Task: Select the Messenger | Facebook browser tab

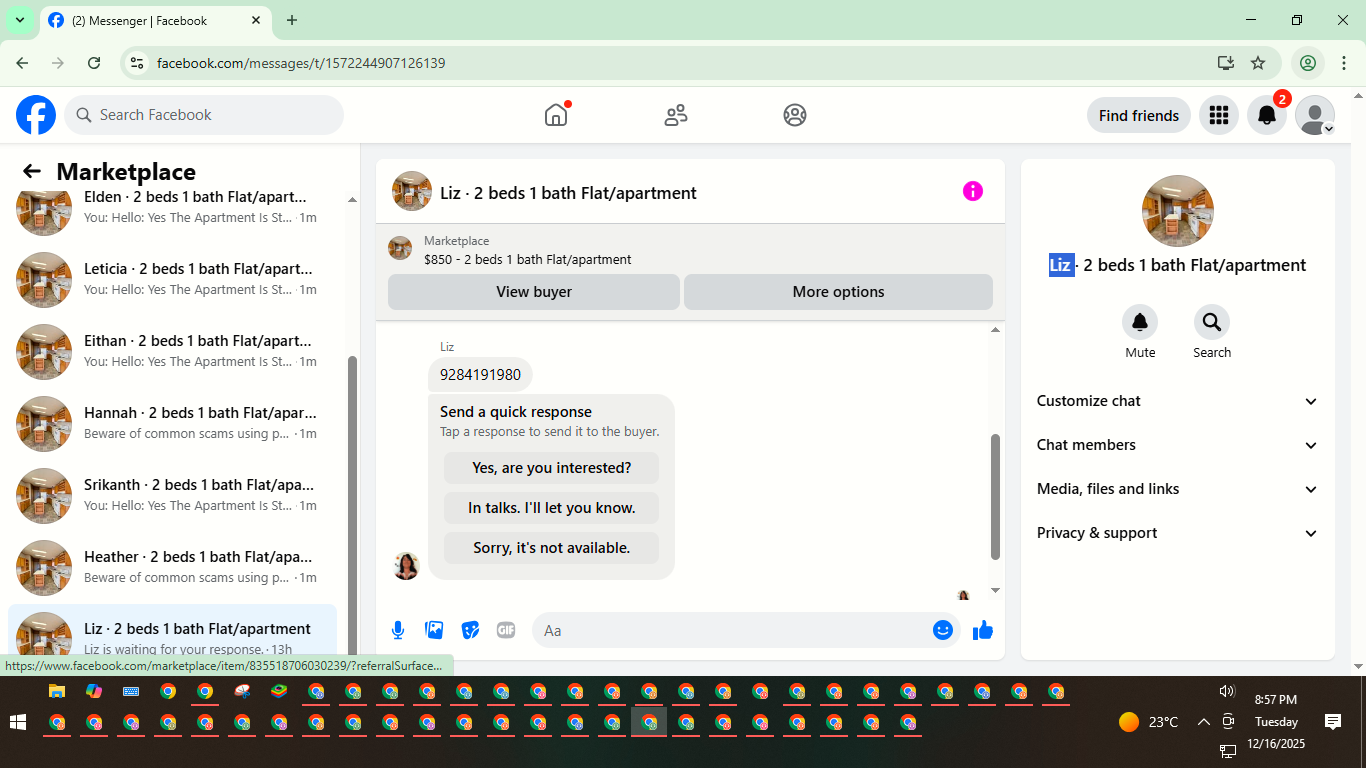Action: (x=155, y=20)
